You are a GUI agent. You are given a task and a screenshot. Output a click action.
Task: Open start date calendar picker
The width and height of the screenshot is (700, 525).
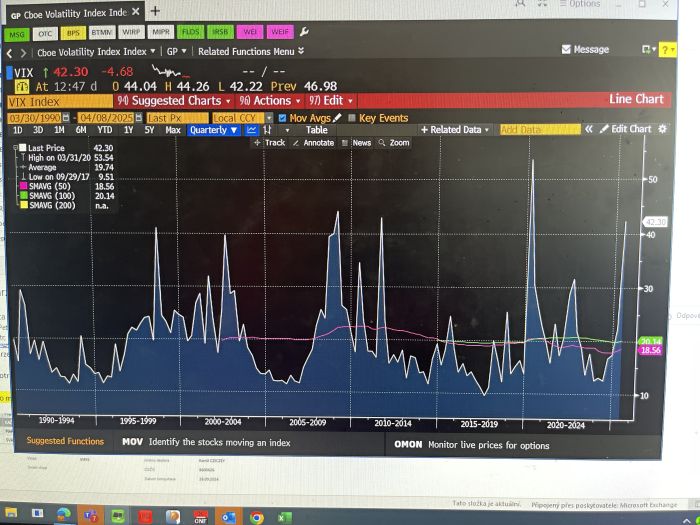pos(67,118)
